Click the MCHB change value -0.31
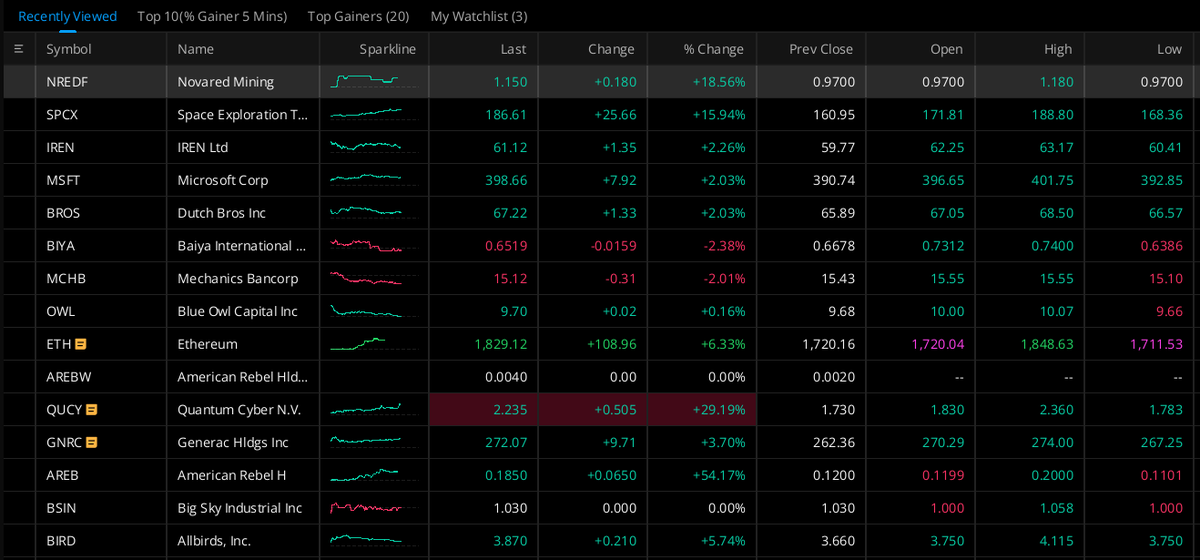Viewport: 1200px width, 560px height. (x=621, y=278)
